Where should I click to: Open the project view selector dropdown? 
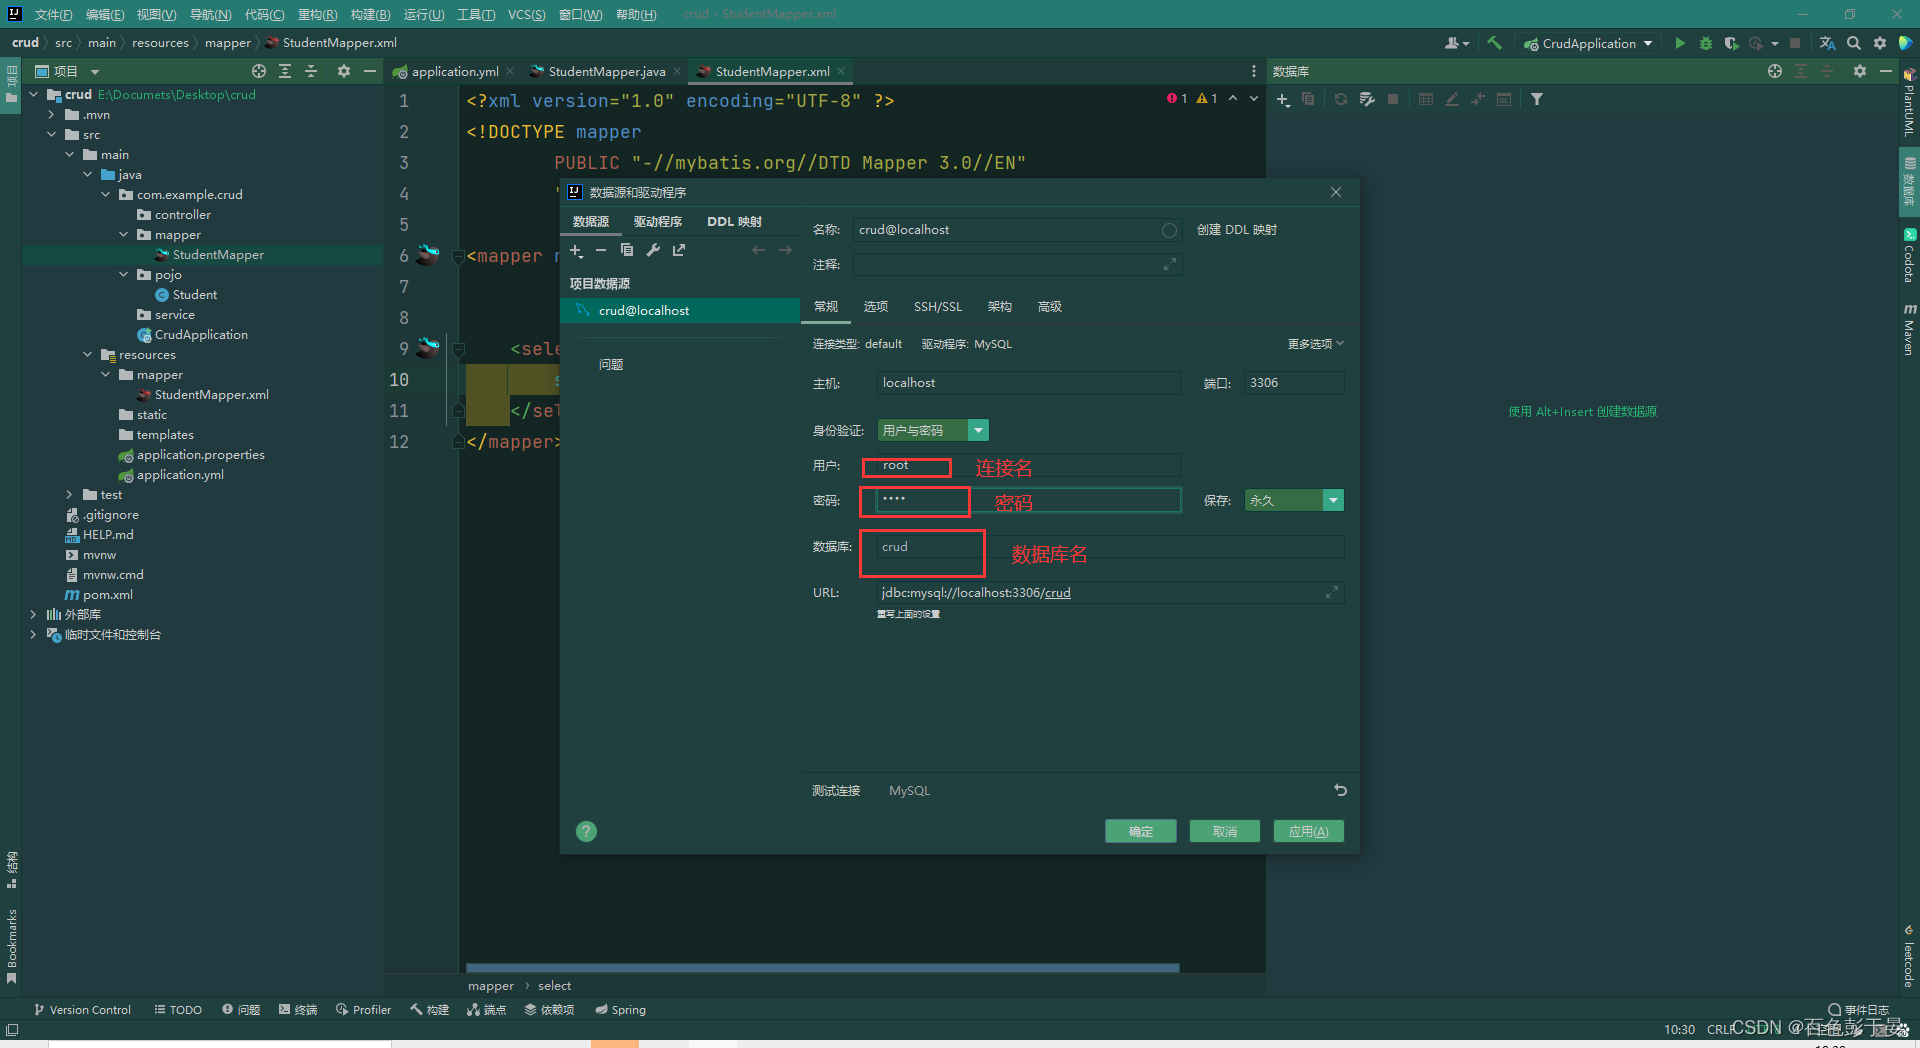tap(95, 72)
